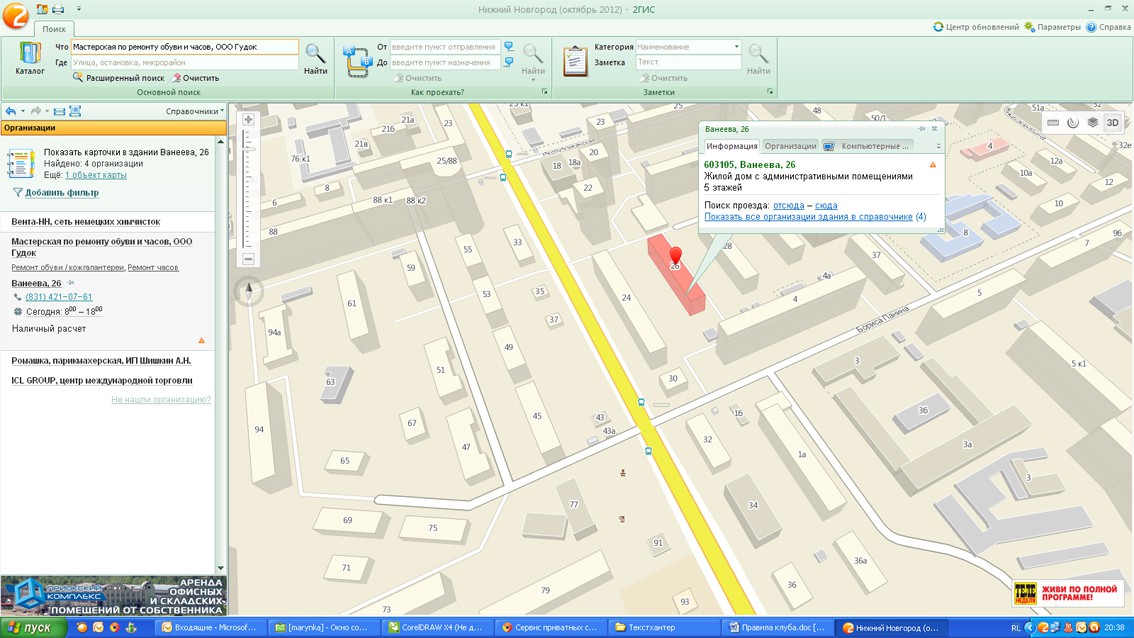The image size is (1134, 638).
Task: Click the Ванеева, 26 address in the card
Action: (36, 284)
